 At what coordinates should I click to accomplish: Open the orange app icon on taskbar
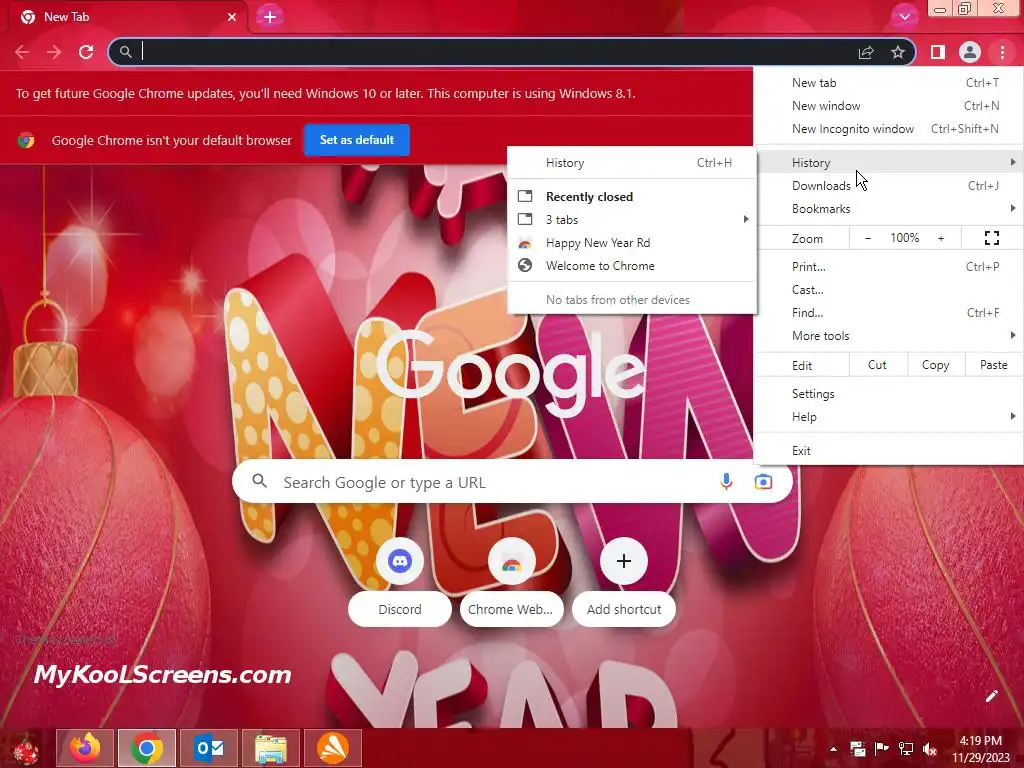click(x=333, y=748)
